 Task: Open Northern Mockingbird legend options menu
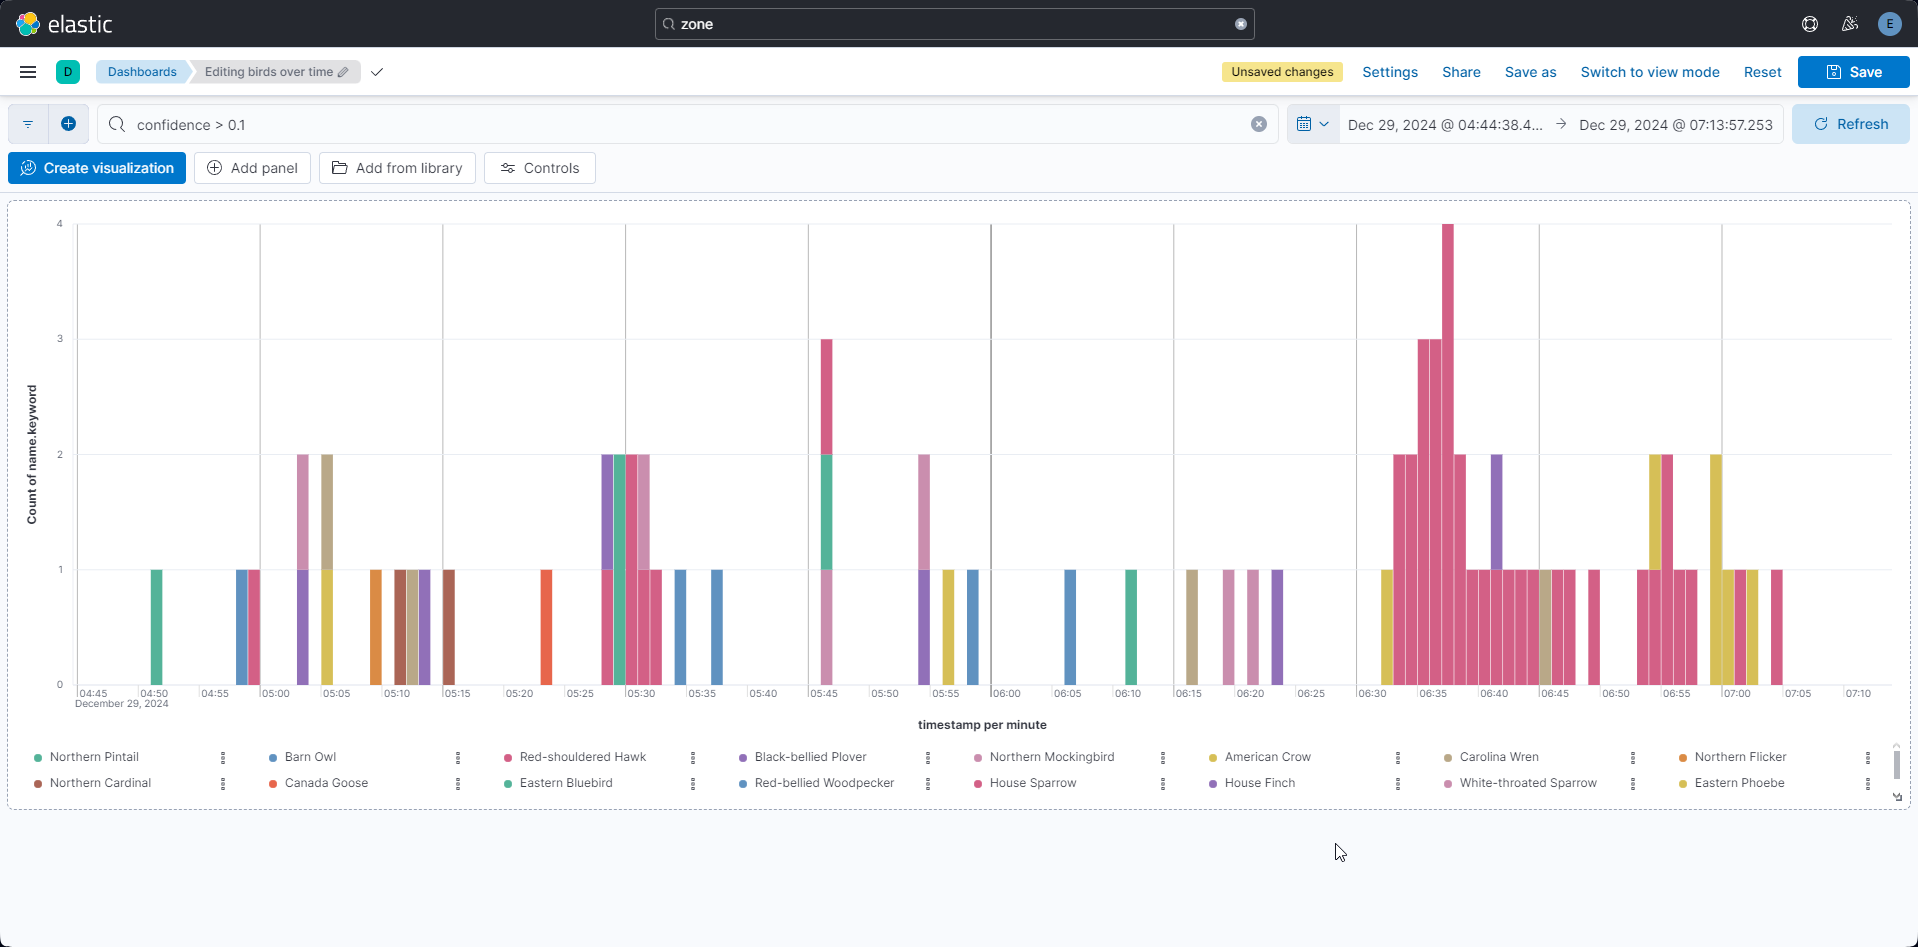coord(1163,758)
